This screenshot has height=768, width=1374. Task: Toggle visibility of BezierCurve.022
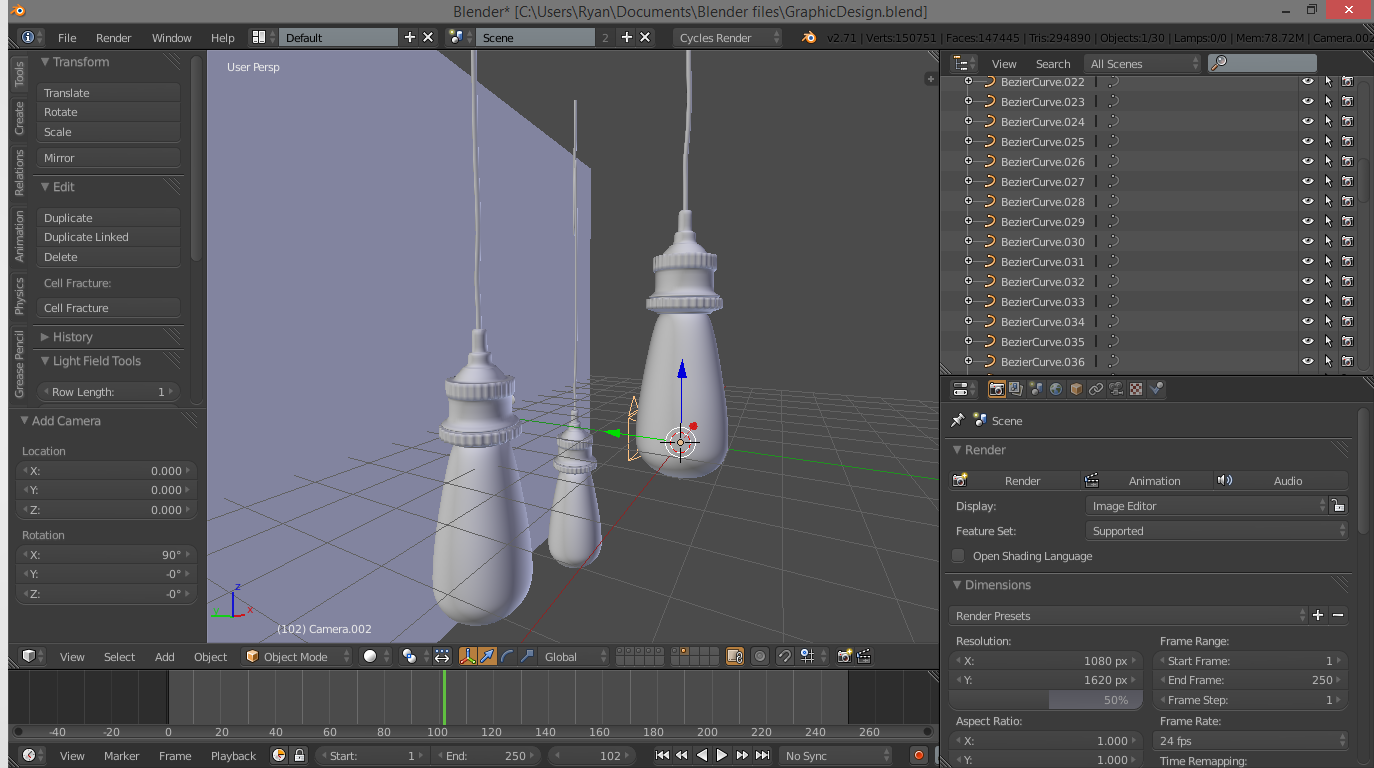1307,82
